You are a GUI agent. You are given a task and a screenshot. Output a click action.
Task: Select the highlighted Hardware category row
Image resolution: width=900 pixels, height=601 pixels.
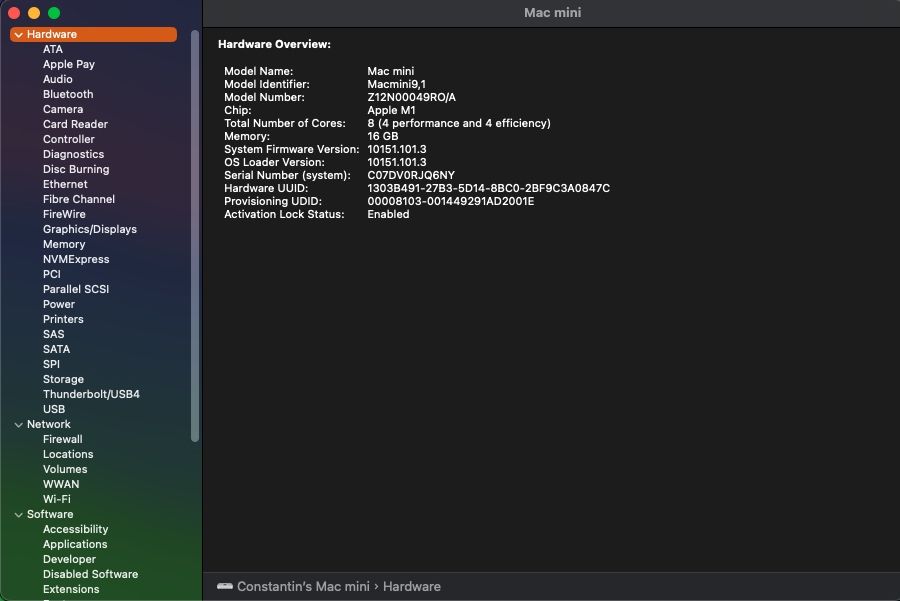[94, 34]
